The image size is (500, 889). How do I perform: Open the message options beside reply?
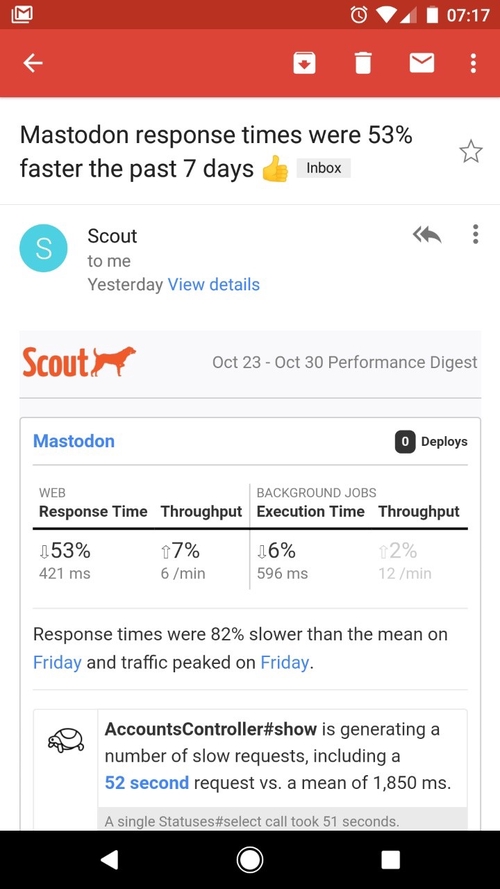[475, 234]
